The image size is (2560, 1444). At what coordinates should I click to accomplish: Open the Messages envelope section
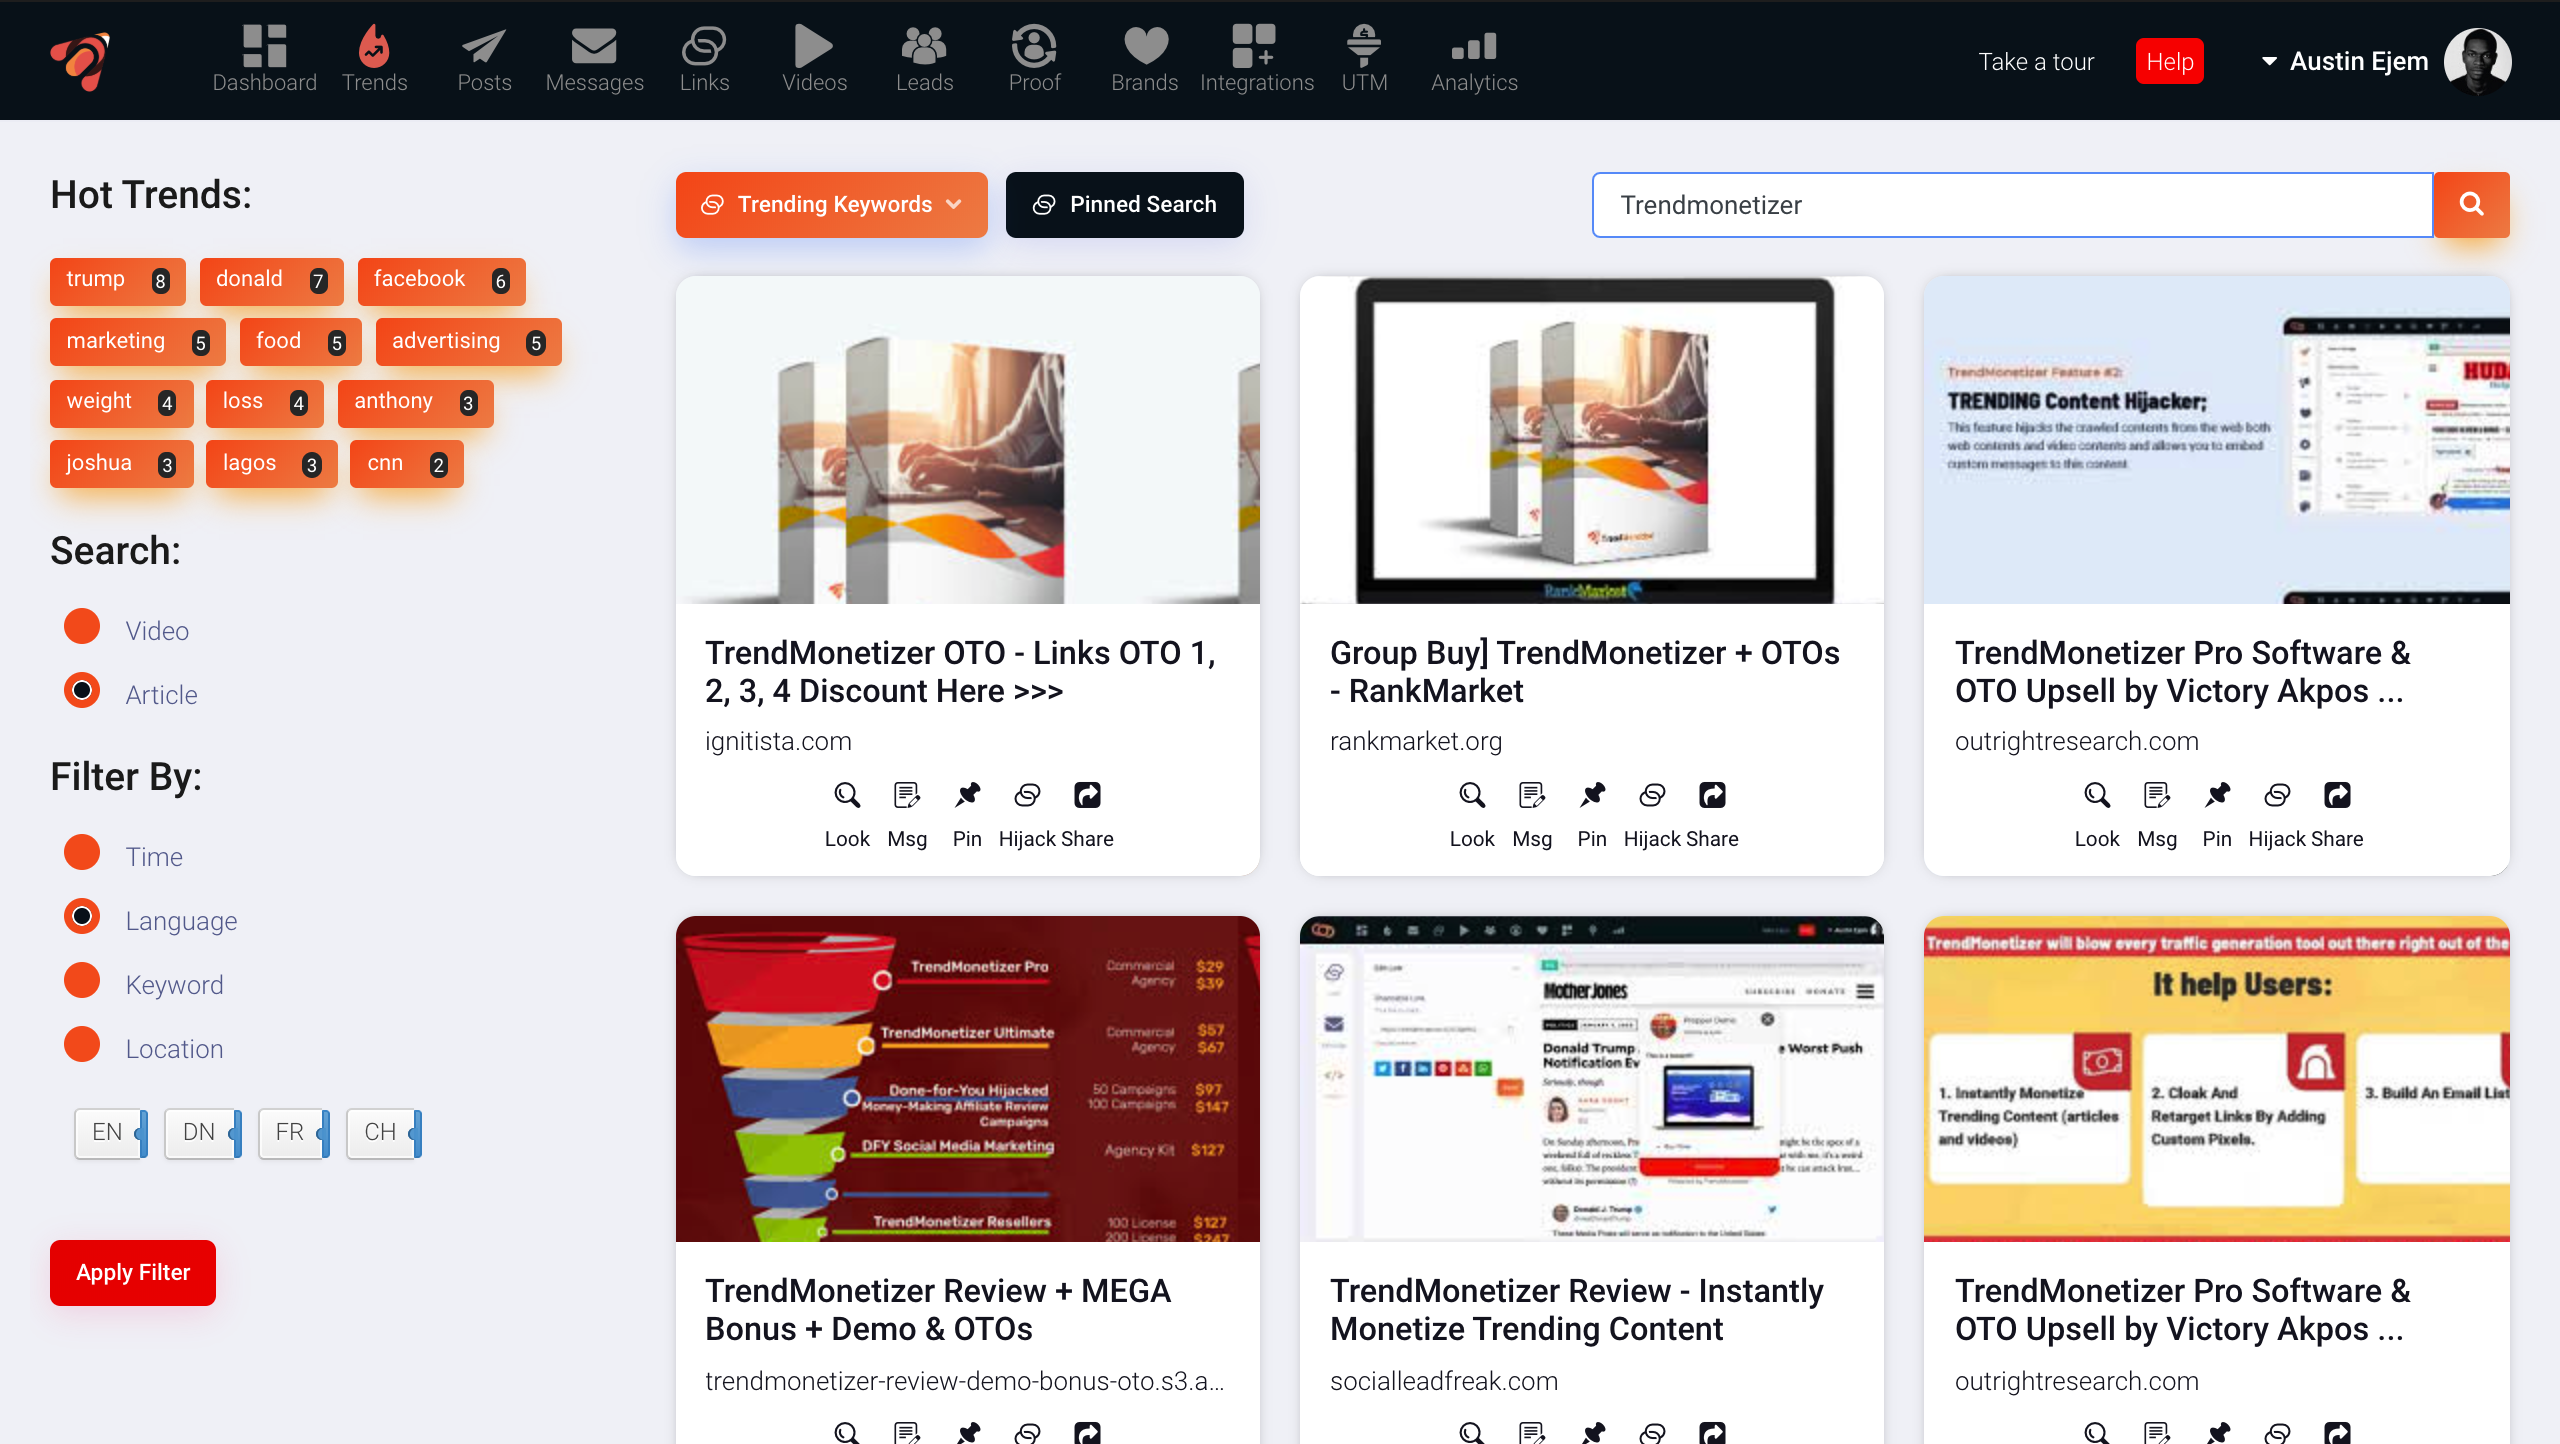(x=594, y=60)
